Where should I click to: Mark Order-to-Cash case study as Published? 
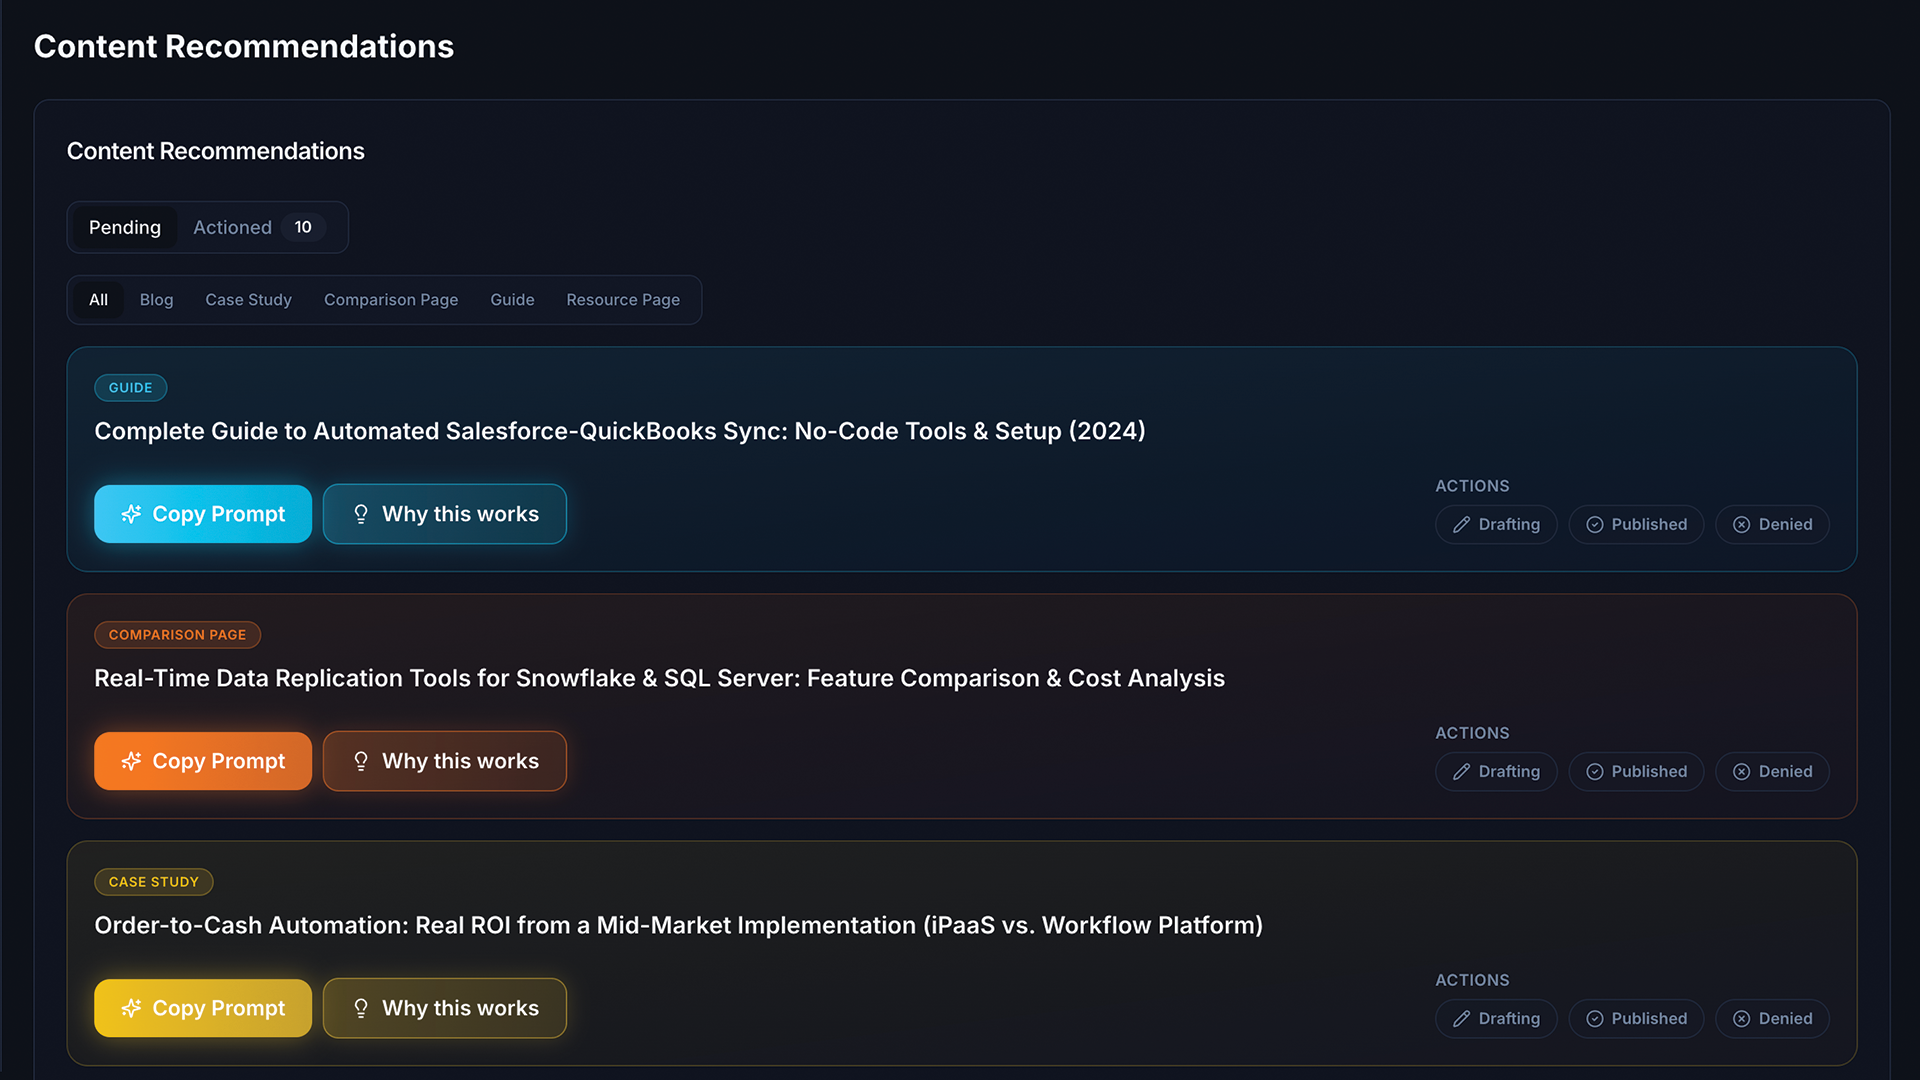(1636, 1018)
